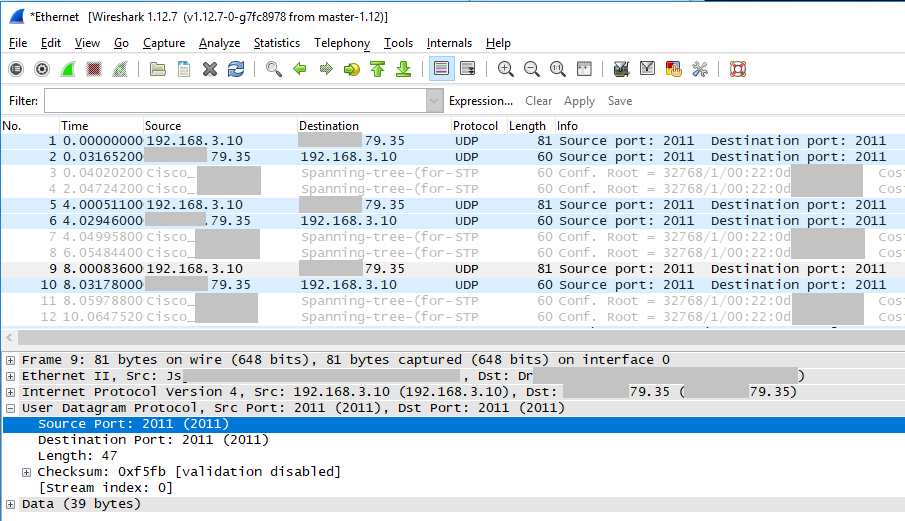Open the Edit menu
The width and height of the screenshot is (905, 521).
point(51,43)
